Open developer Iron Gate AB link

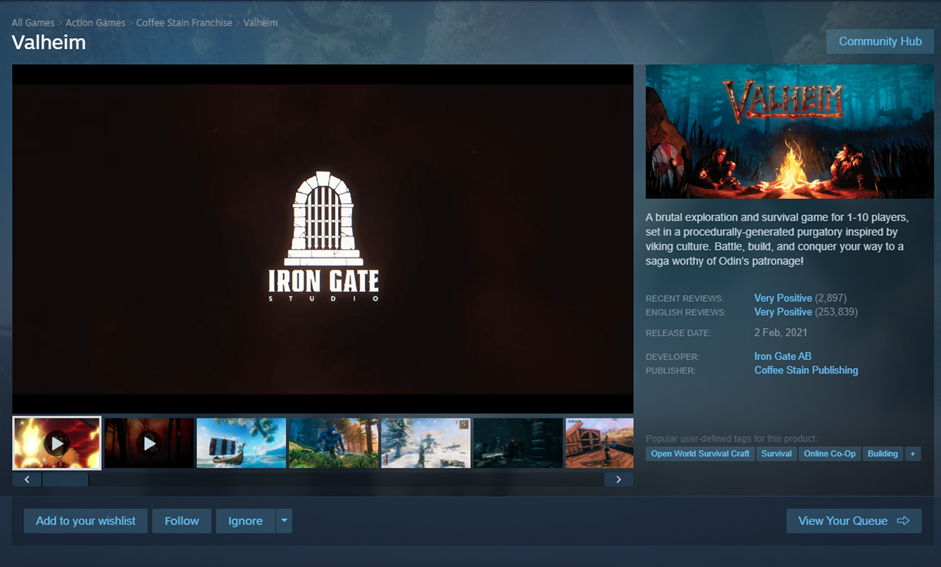point(783,356)
